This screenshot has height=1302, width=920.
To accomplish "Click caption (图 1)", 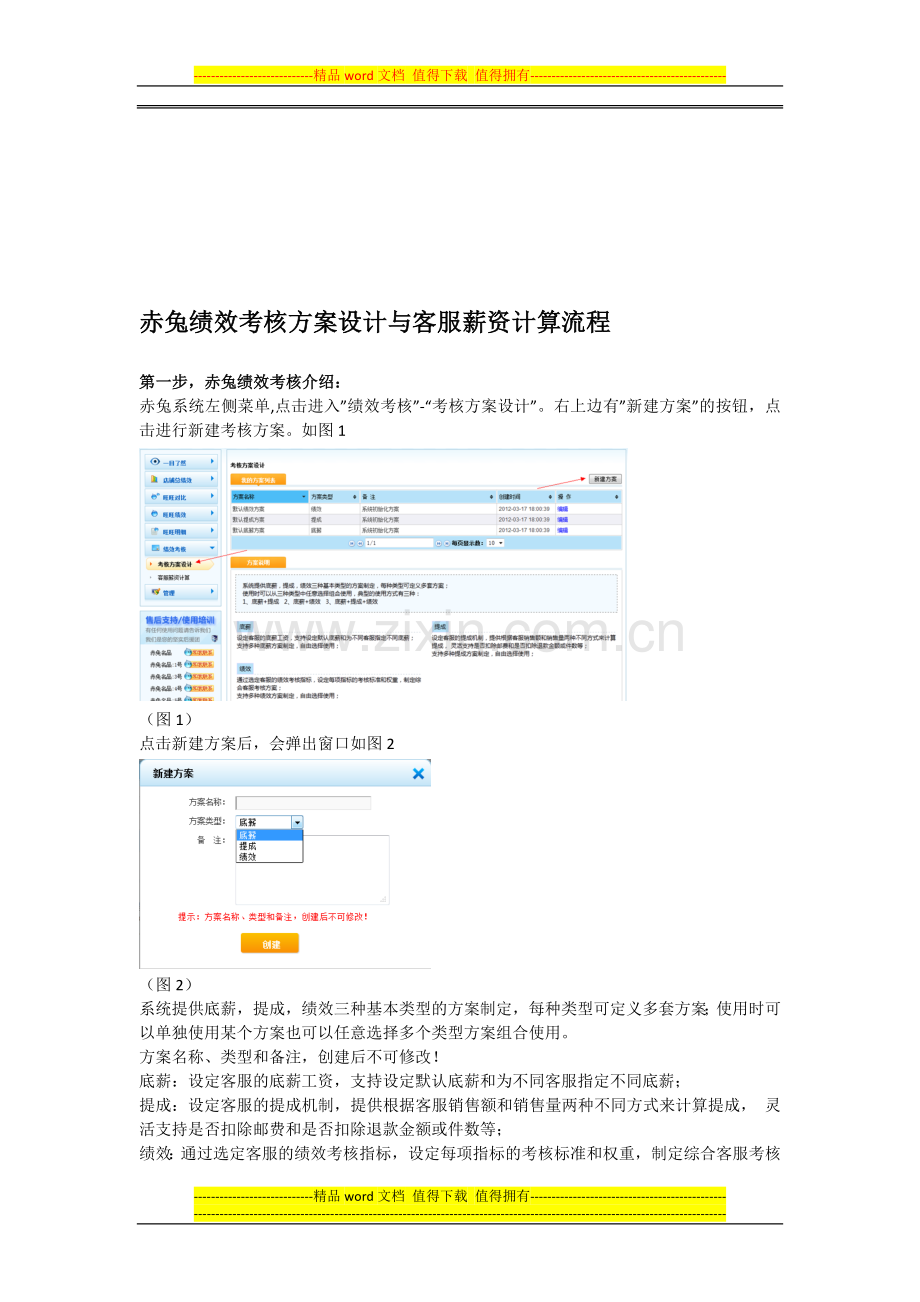I will [168, 718].
